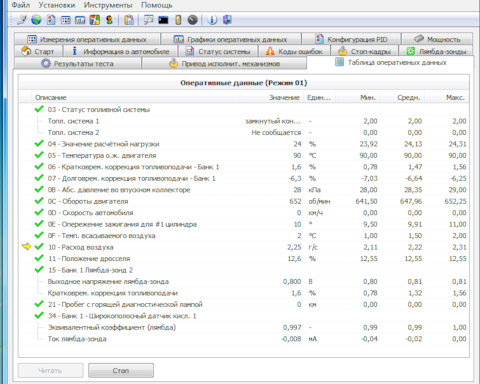Open the Установки menu
Image resolution: width=480 pixels, height=384 pixels.
pos(57,5)
